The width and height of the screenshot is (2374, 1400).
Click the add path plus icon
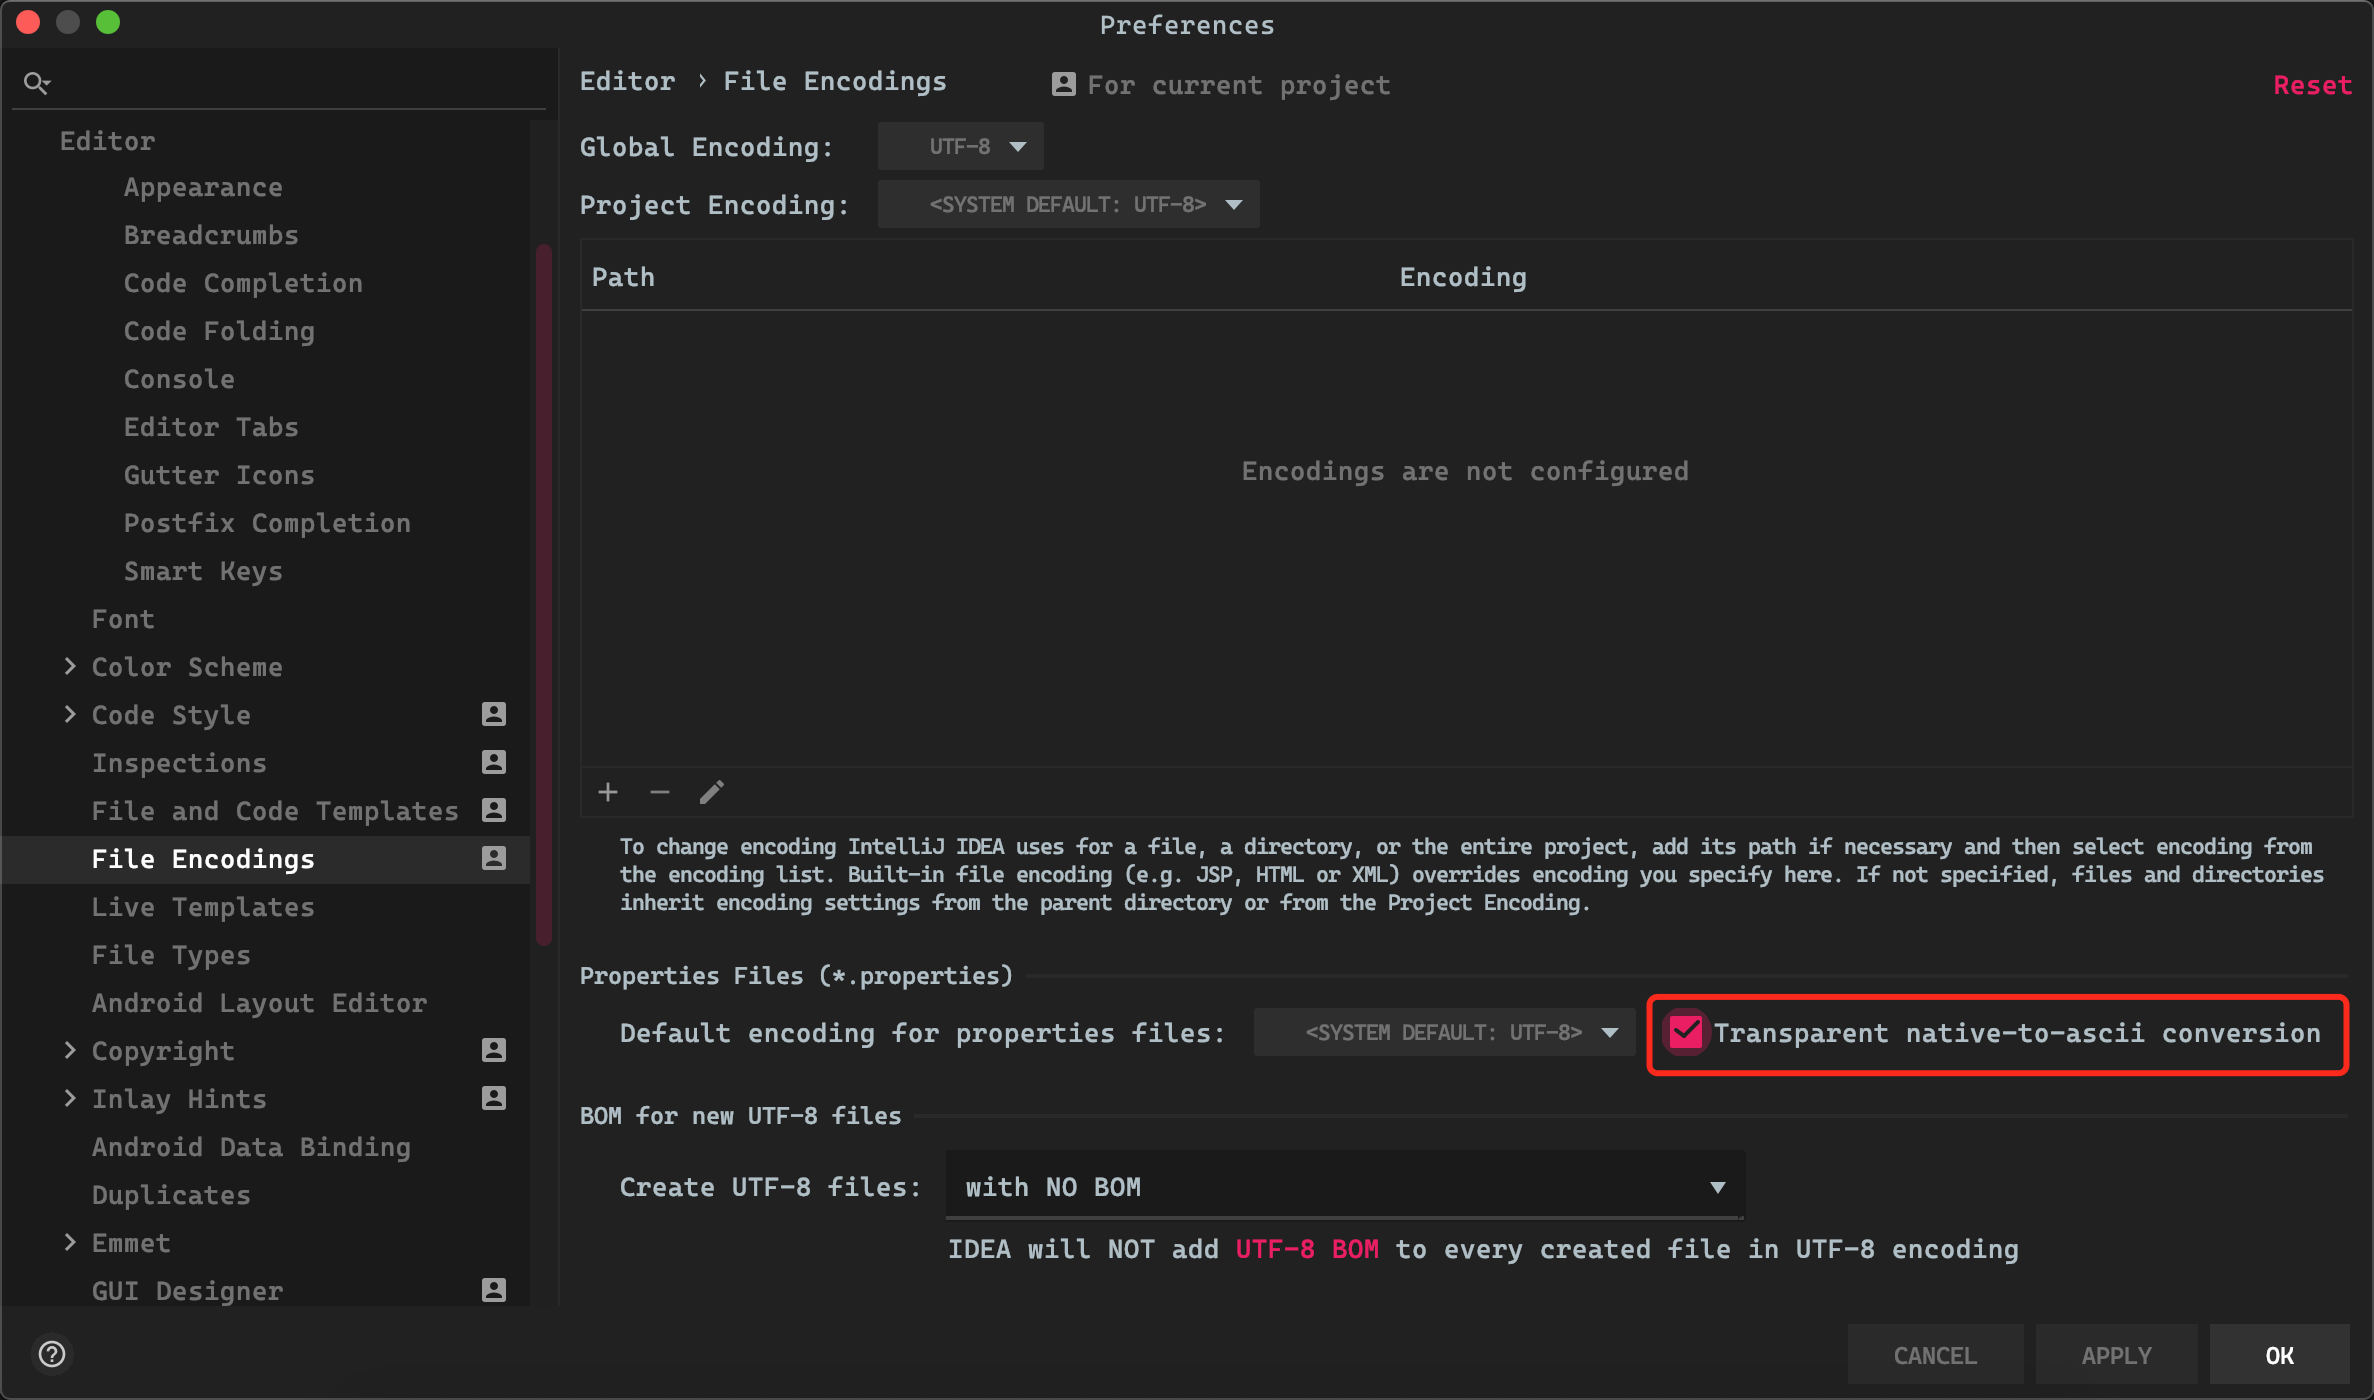click(608, 793)
